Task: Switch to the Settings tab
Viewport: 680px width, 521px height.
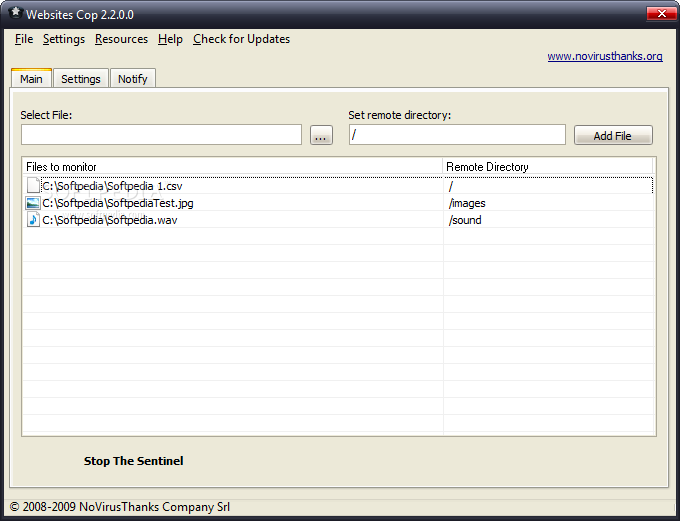Action: [81, 79]
